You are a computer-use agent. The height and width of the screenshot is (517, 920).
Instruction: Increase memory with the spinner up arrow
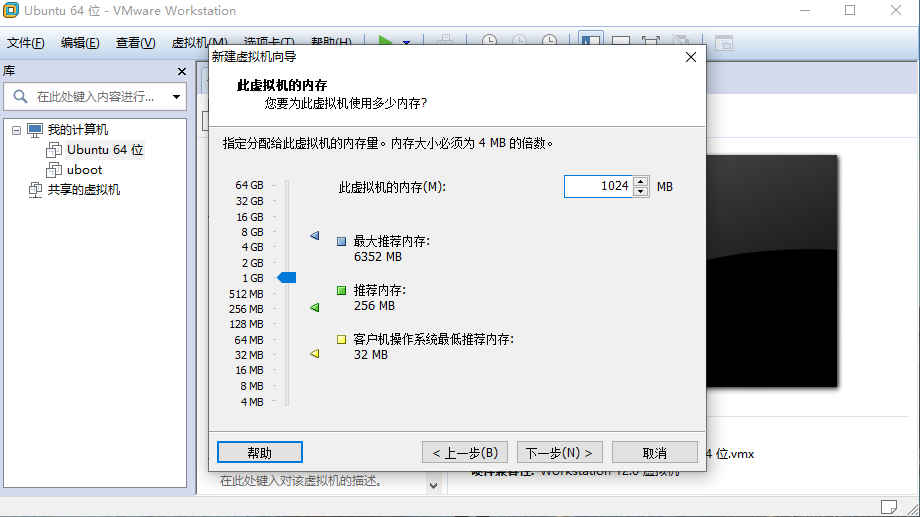641,181
